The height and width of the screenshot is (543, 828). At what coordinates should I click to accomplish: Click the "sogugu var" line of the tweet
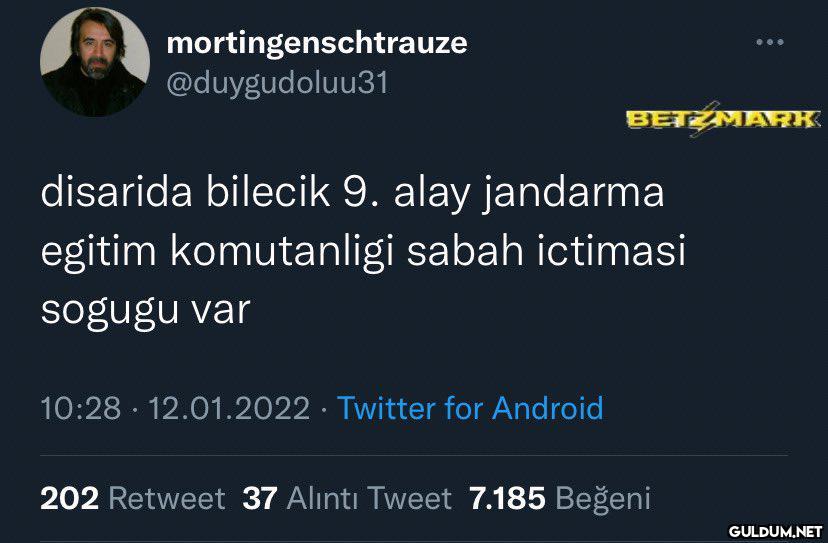coord(145,311)
